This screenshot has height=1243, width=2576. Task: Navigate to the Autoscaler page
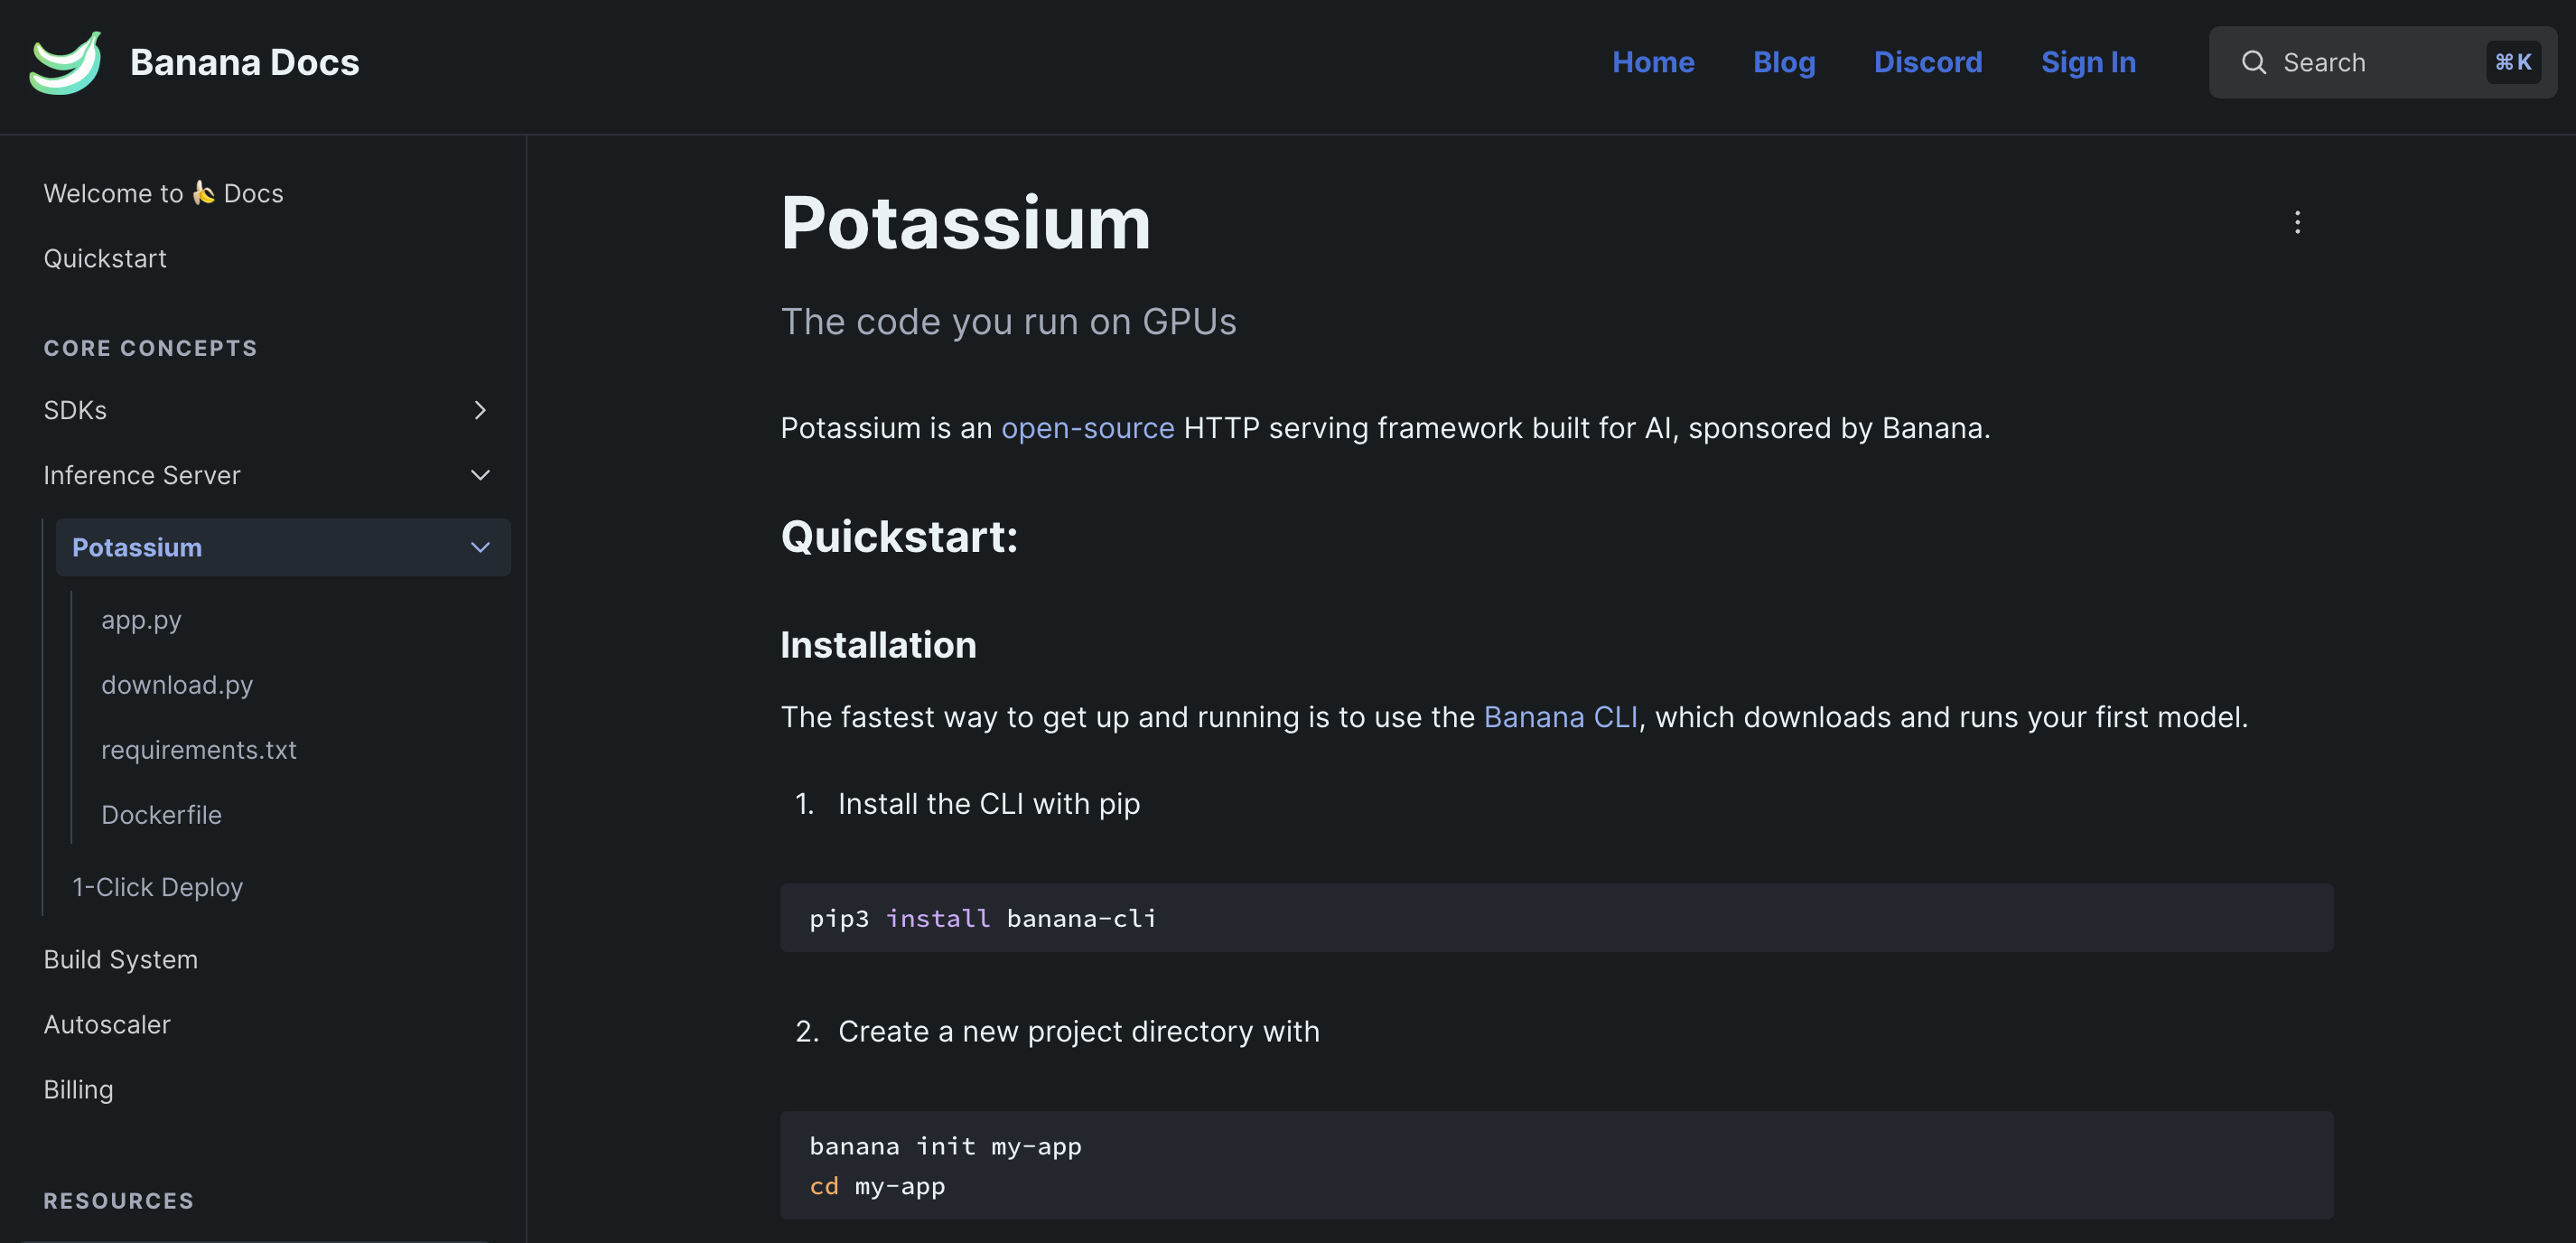(x=107, y=1024)
